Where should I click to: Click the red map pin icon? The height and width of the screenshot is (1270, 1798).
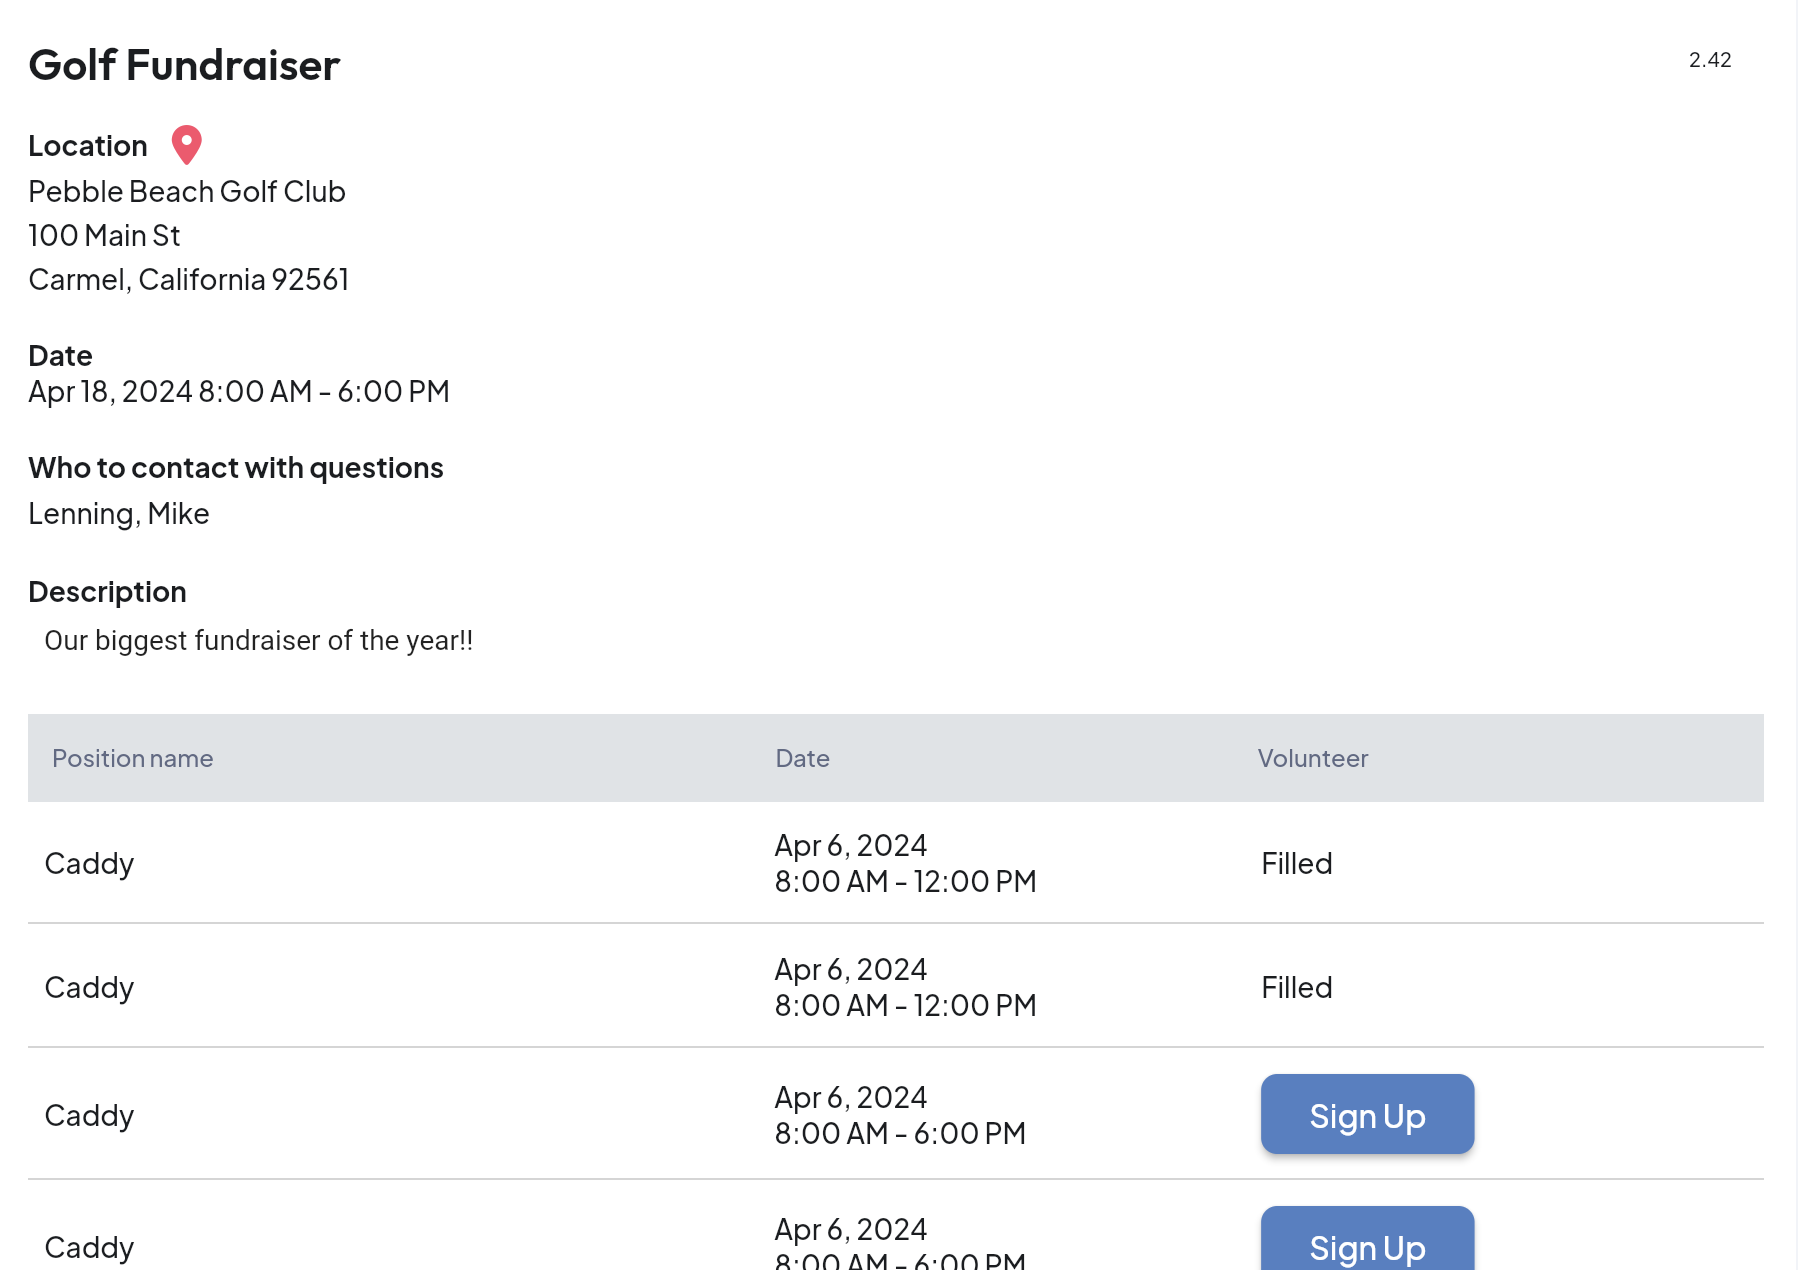(x=186, y=145)
